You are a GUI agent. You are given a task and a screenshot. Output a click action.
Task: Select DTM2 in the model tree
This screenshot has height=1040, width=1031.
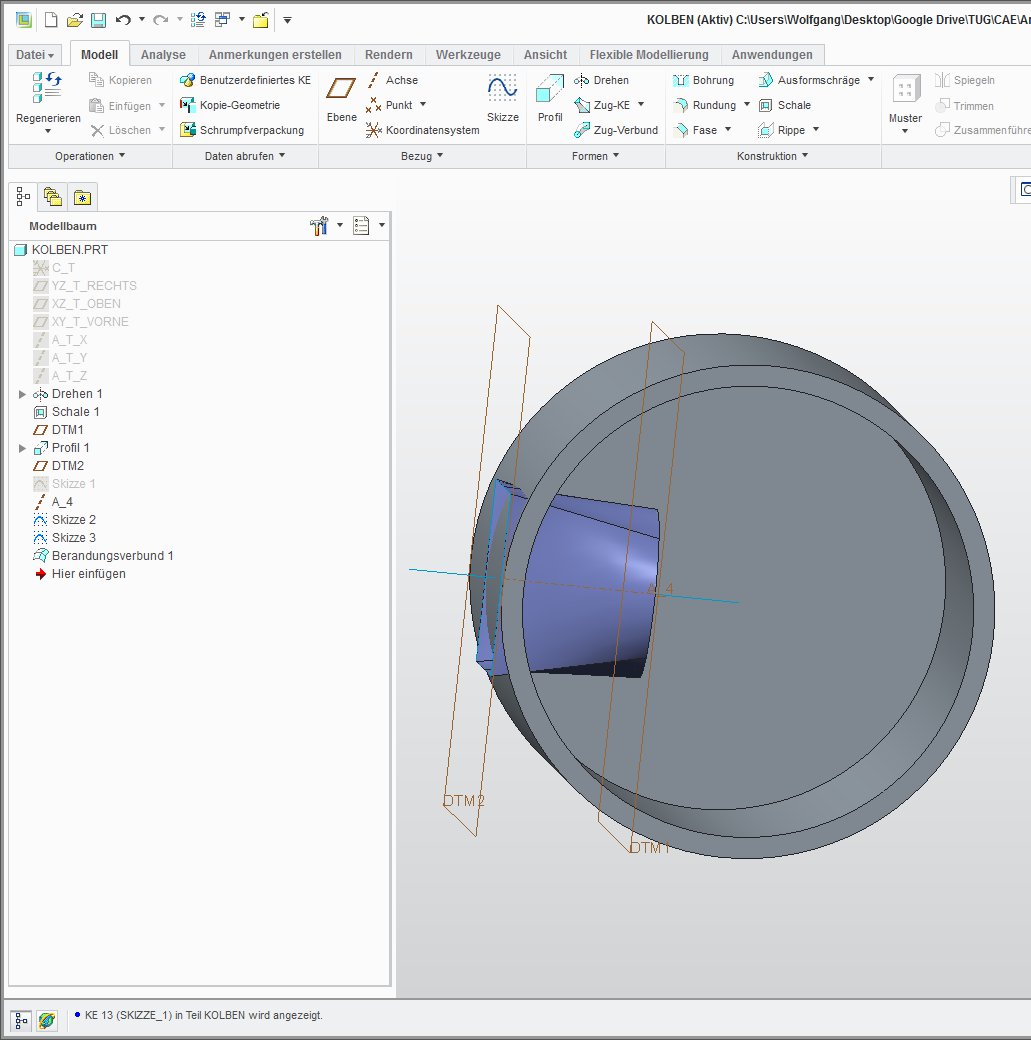[x=58, y=466]
